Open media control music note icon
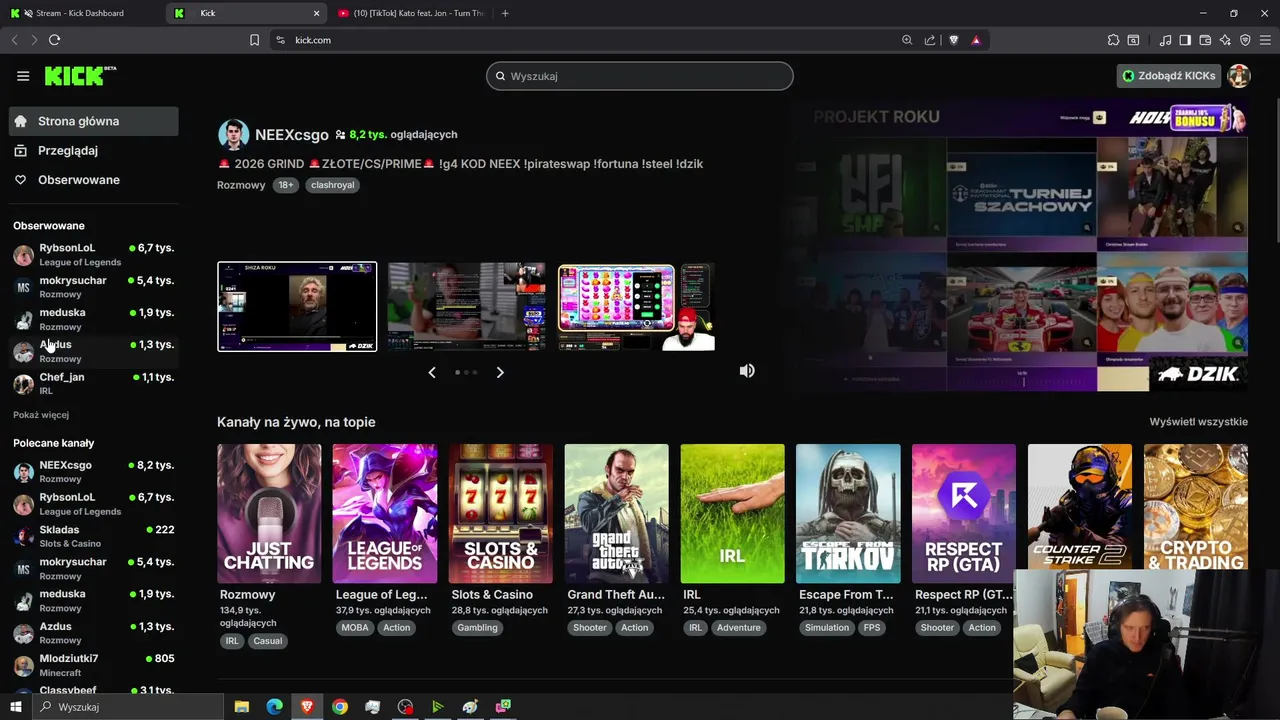Screen dimensions: 1280x720 coord(1165,40)
